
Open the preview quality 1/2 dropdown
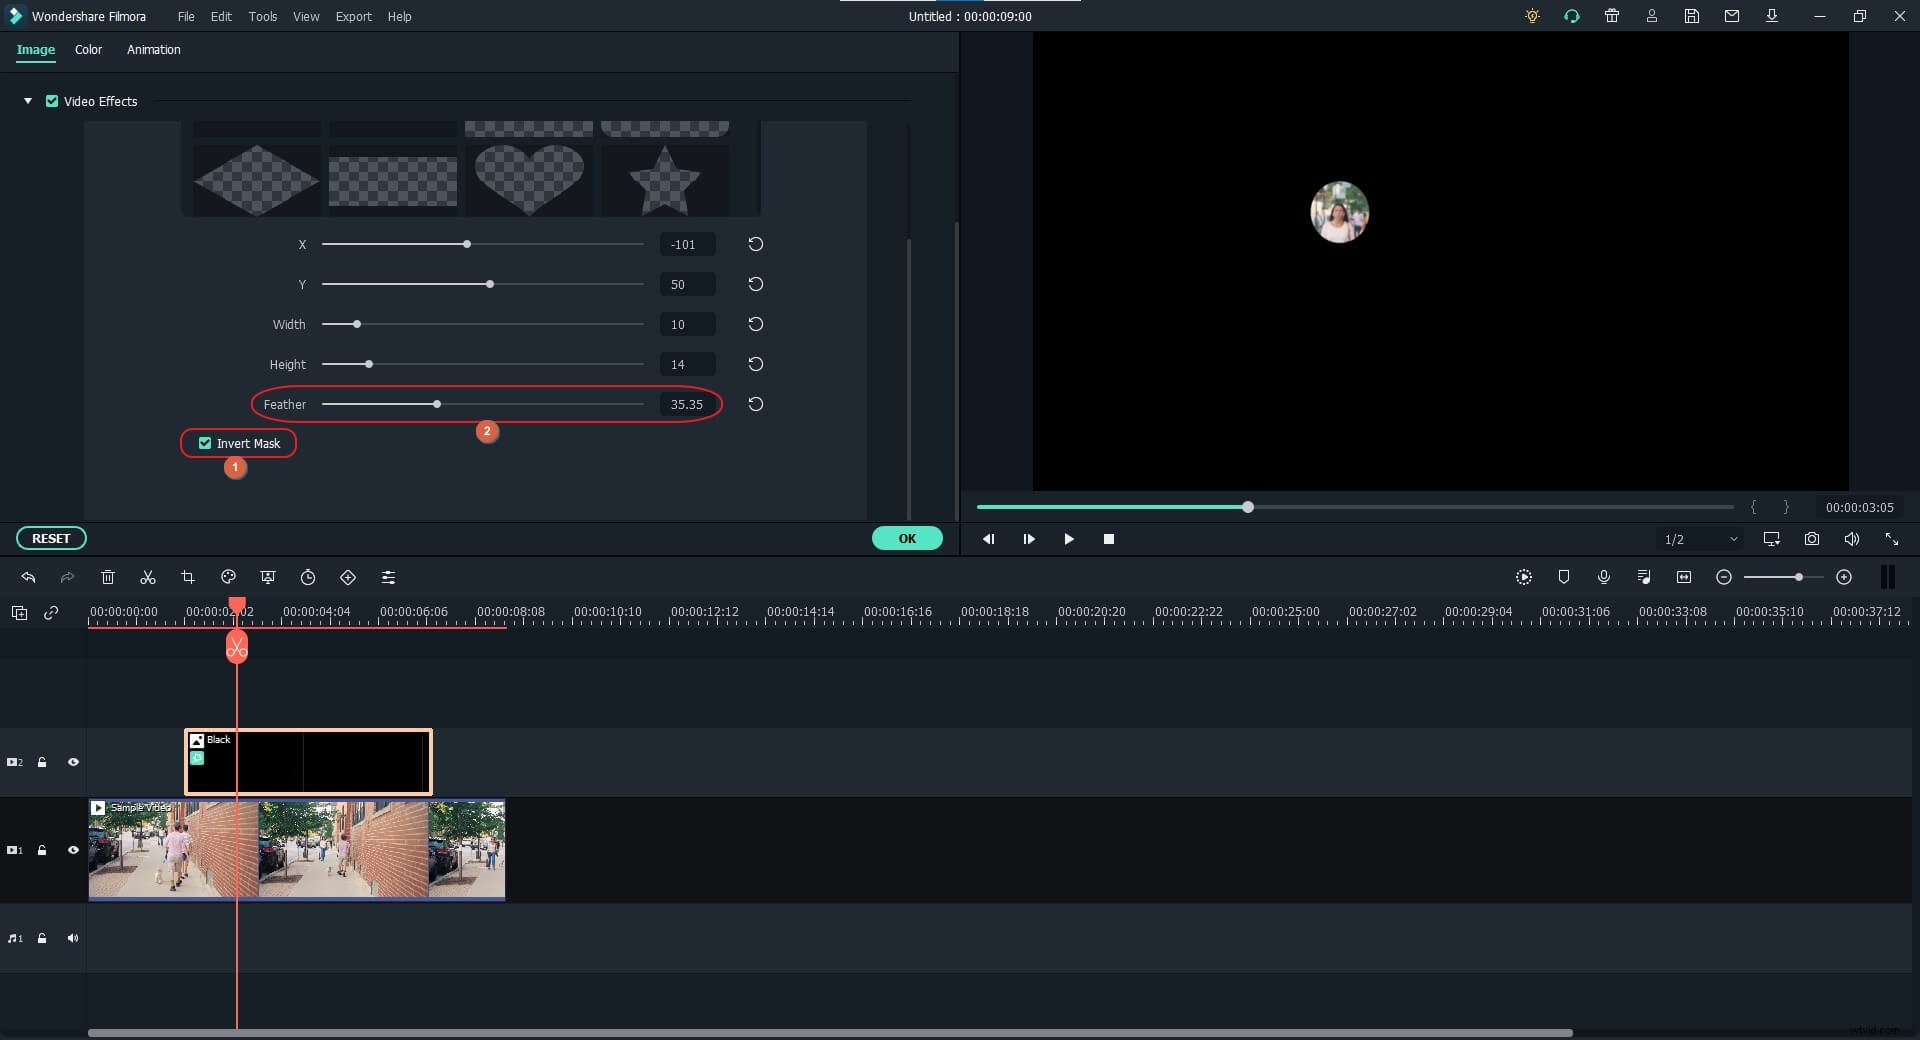point(1700,539)
